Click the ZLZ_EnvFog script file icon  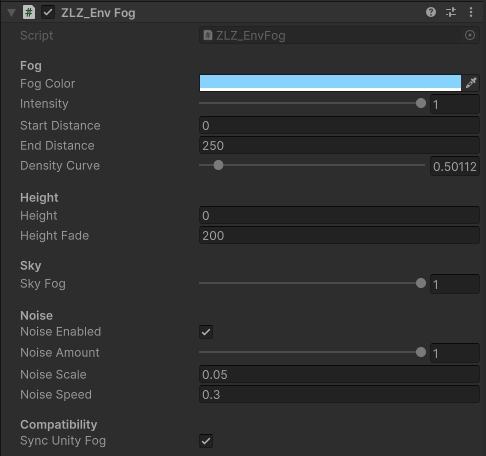point(208,35)
